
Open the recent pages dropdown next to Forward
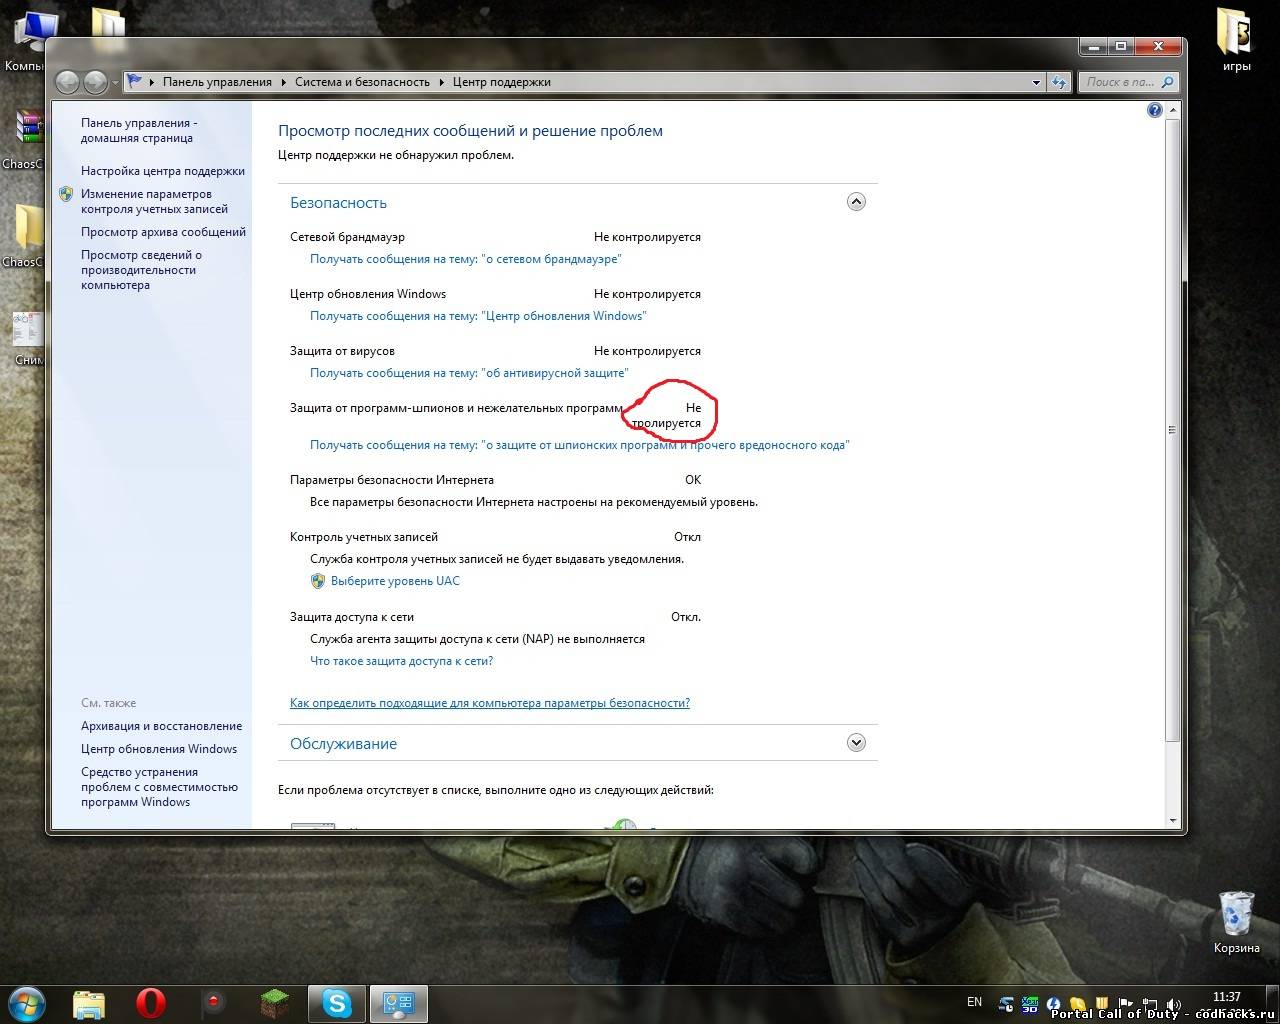pyautogui.click(x=115, y=83)
